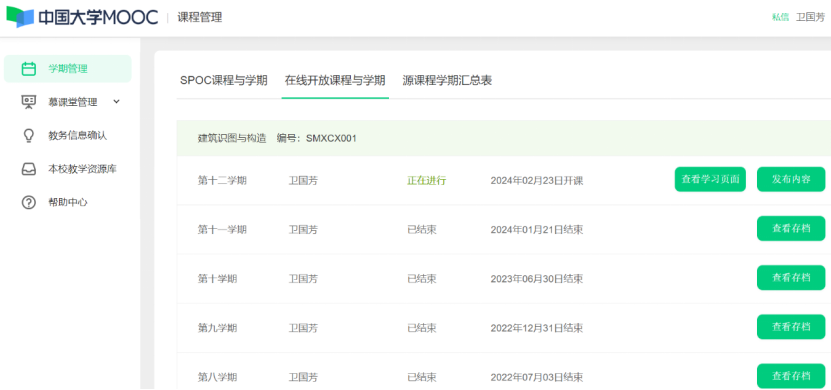This screenshot has width=831, height=390.
Task: Select the 建筑识图与构造 course header row
Action: coord(503,138)
